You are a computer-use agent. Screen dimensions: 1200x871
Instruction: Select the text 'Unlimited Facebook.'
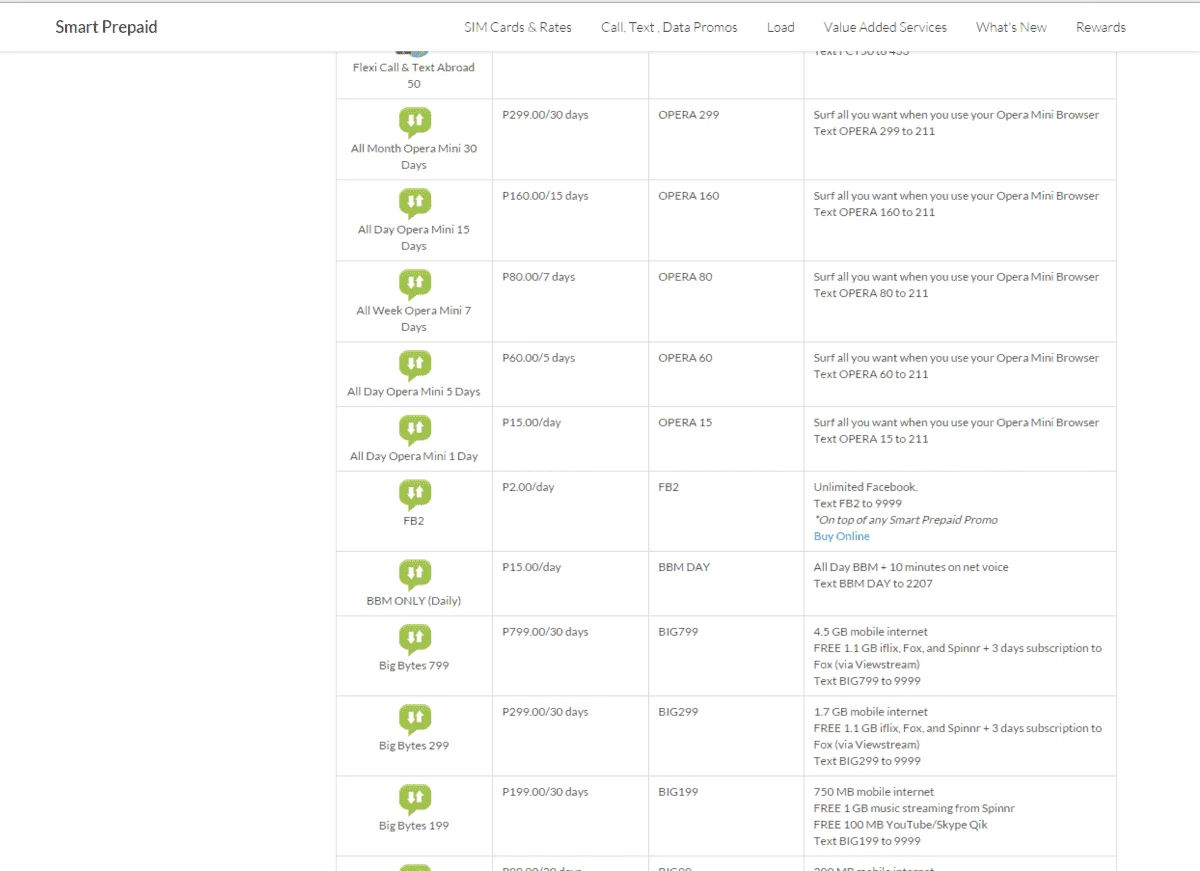coord(866,487)
